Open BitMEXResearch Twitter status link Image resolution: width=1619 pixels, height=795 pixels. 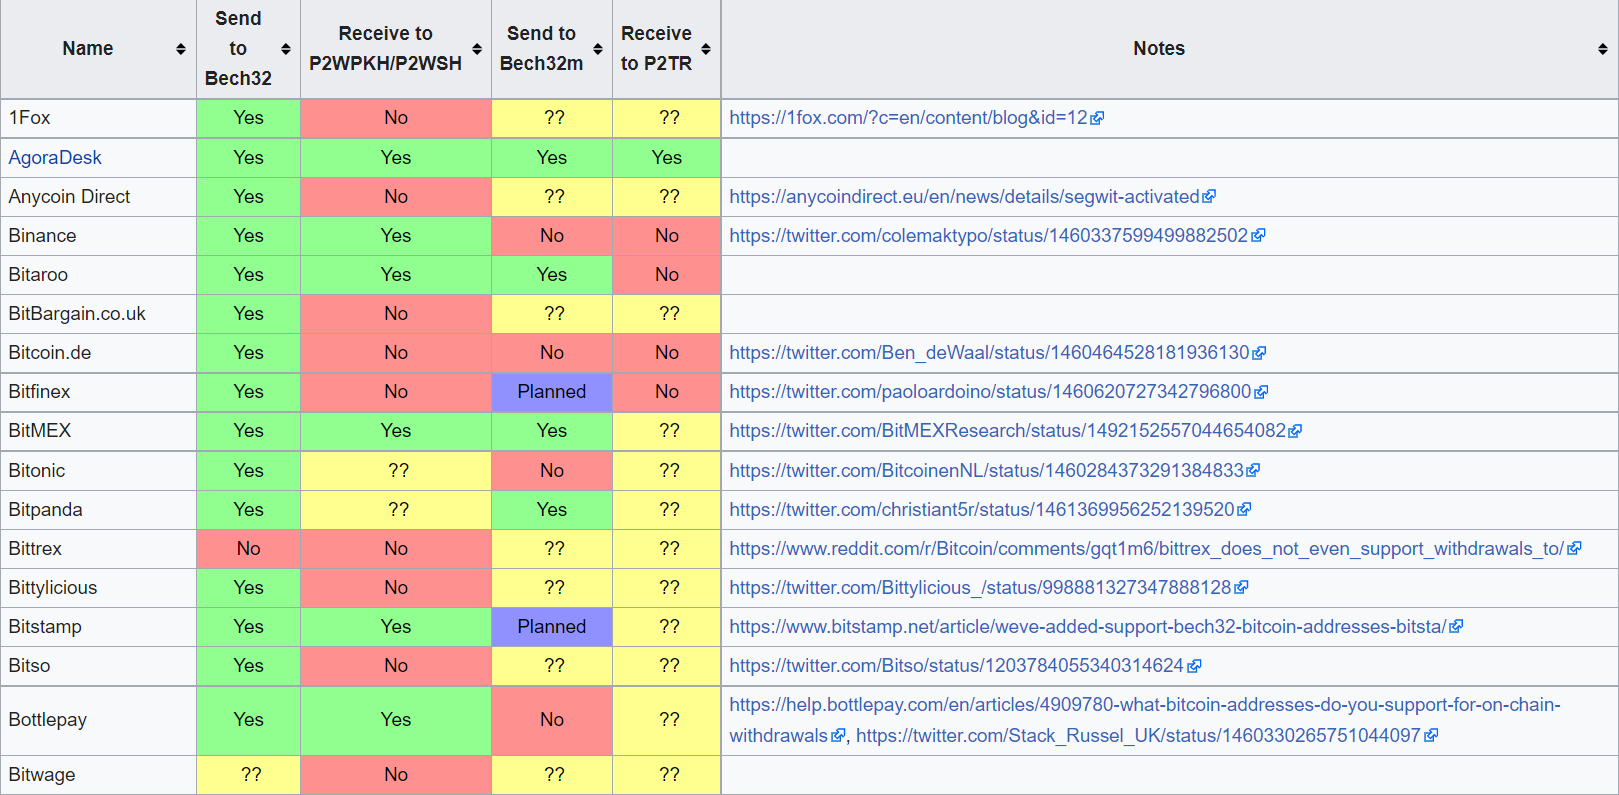[x=1007, y=431]
